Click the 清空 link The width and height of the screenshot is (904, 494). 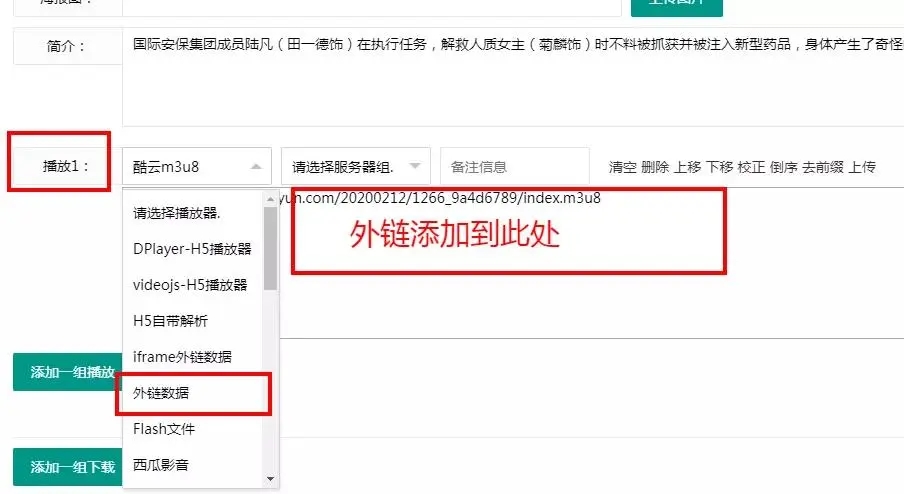(622, 167)
